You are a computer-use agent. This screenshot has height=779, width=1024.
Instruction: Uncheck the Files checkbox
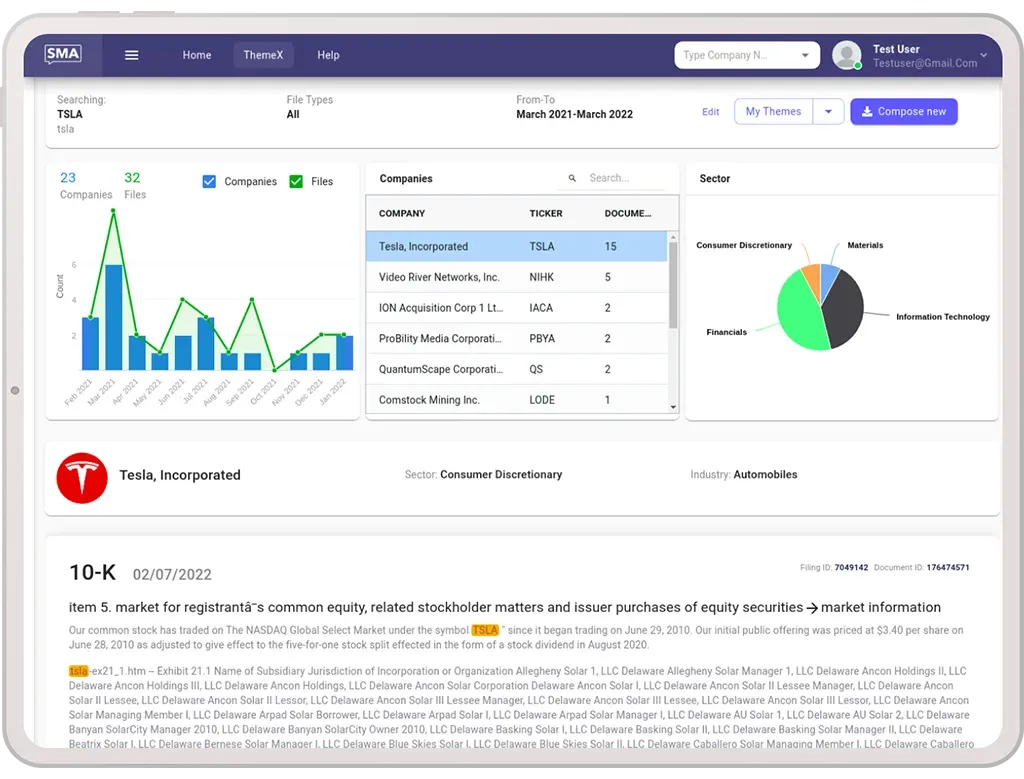[x=296, y=181]
